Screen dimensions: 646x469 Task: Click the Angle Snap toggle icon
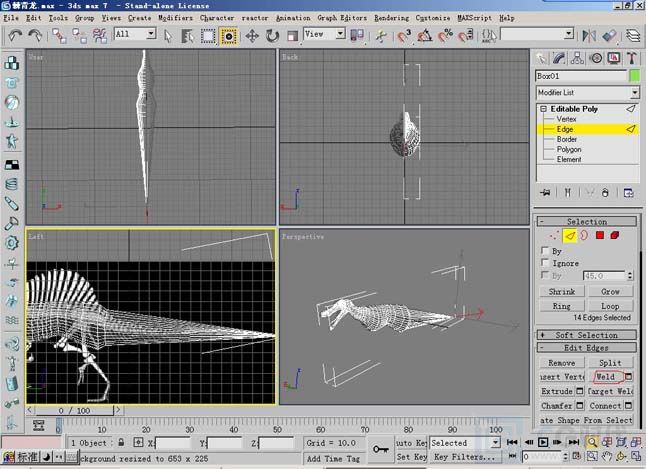coord(424,36)
